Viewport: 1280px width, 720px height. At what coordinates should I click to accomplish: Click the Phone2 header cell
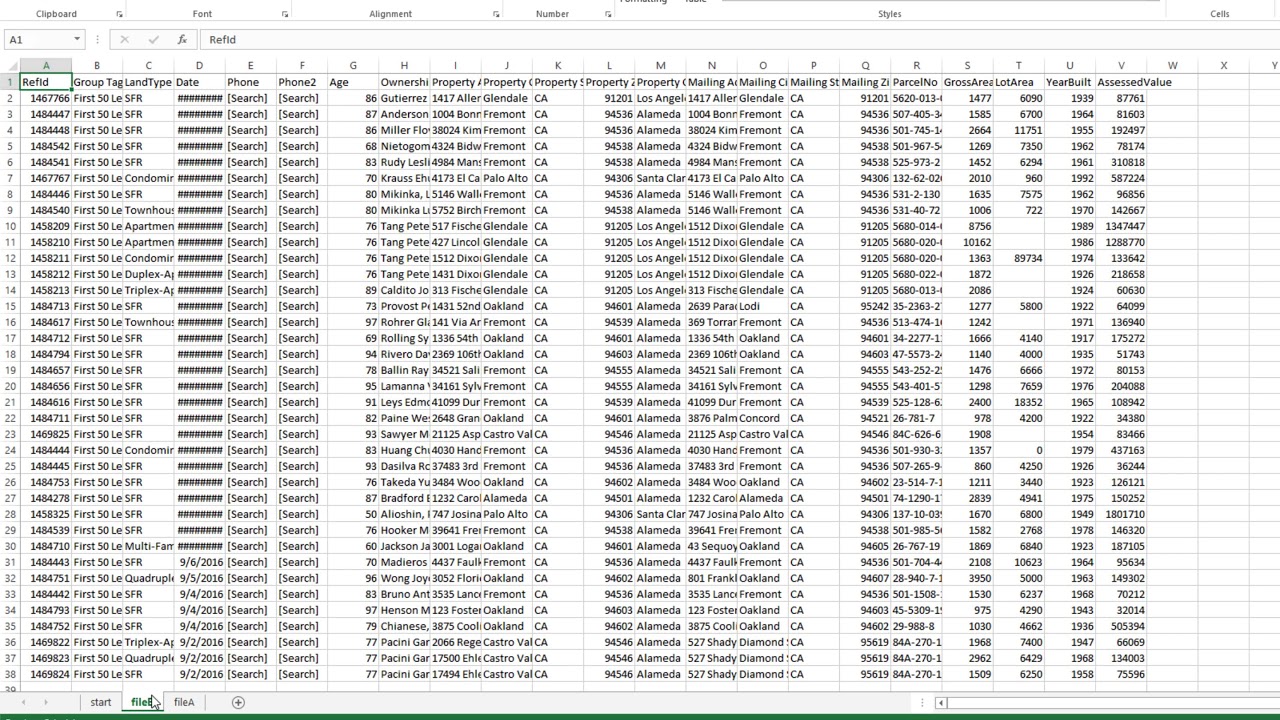[x=302, y=82]
